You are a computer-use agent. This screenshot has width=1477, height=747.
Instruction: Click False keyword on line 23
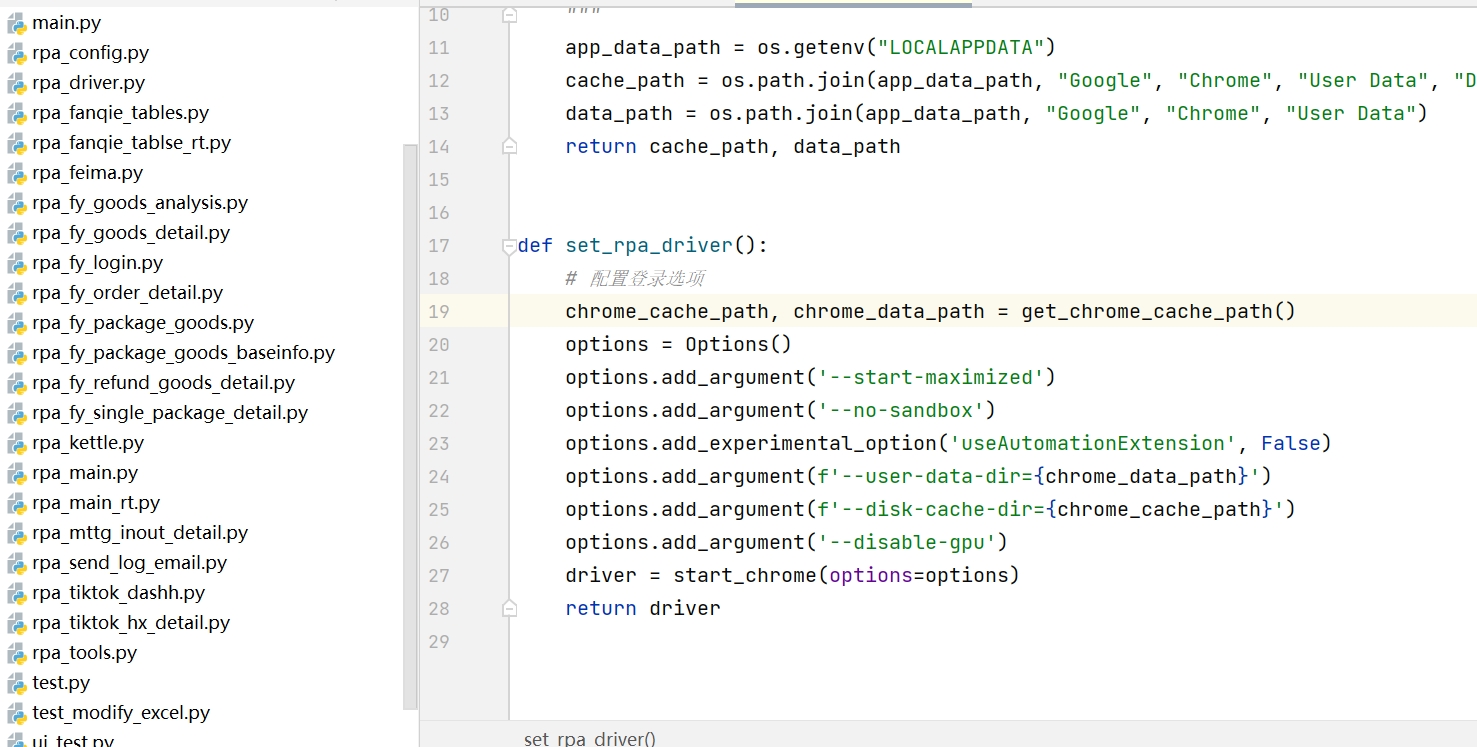point(1291,443)
